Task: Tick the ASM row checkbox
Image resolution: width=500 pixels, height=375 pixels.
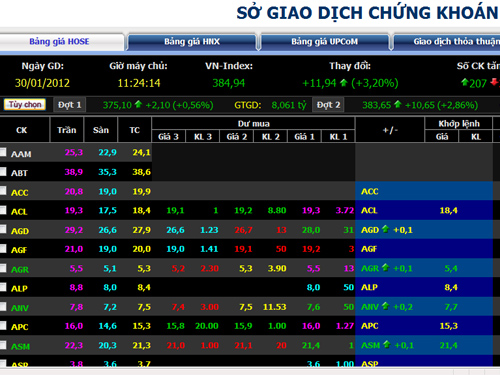Action: [3, 345]
